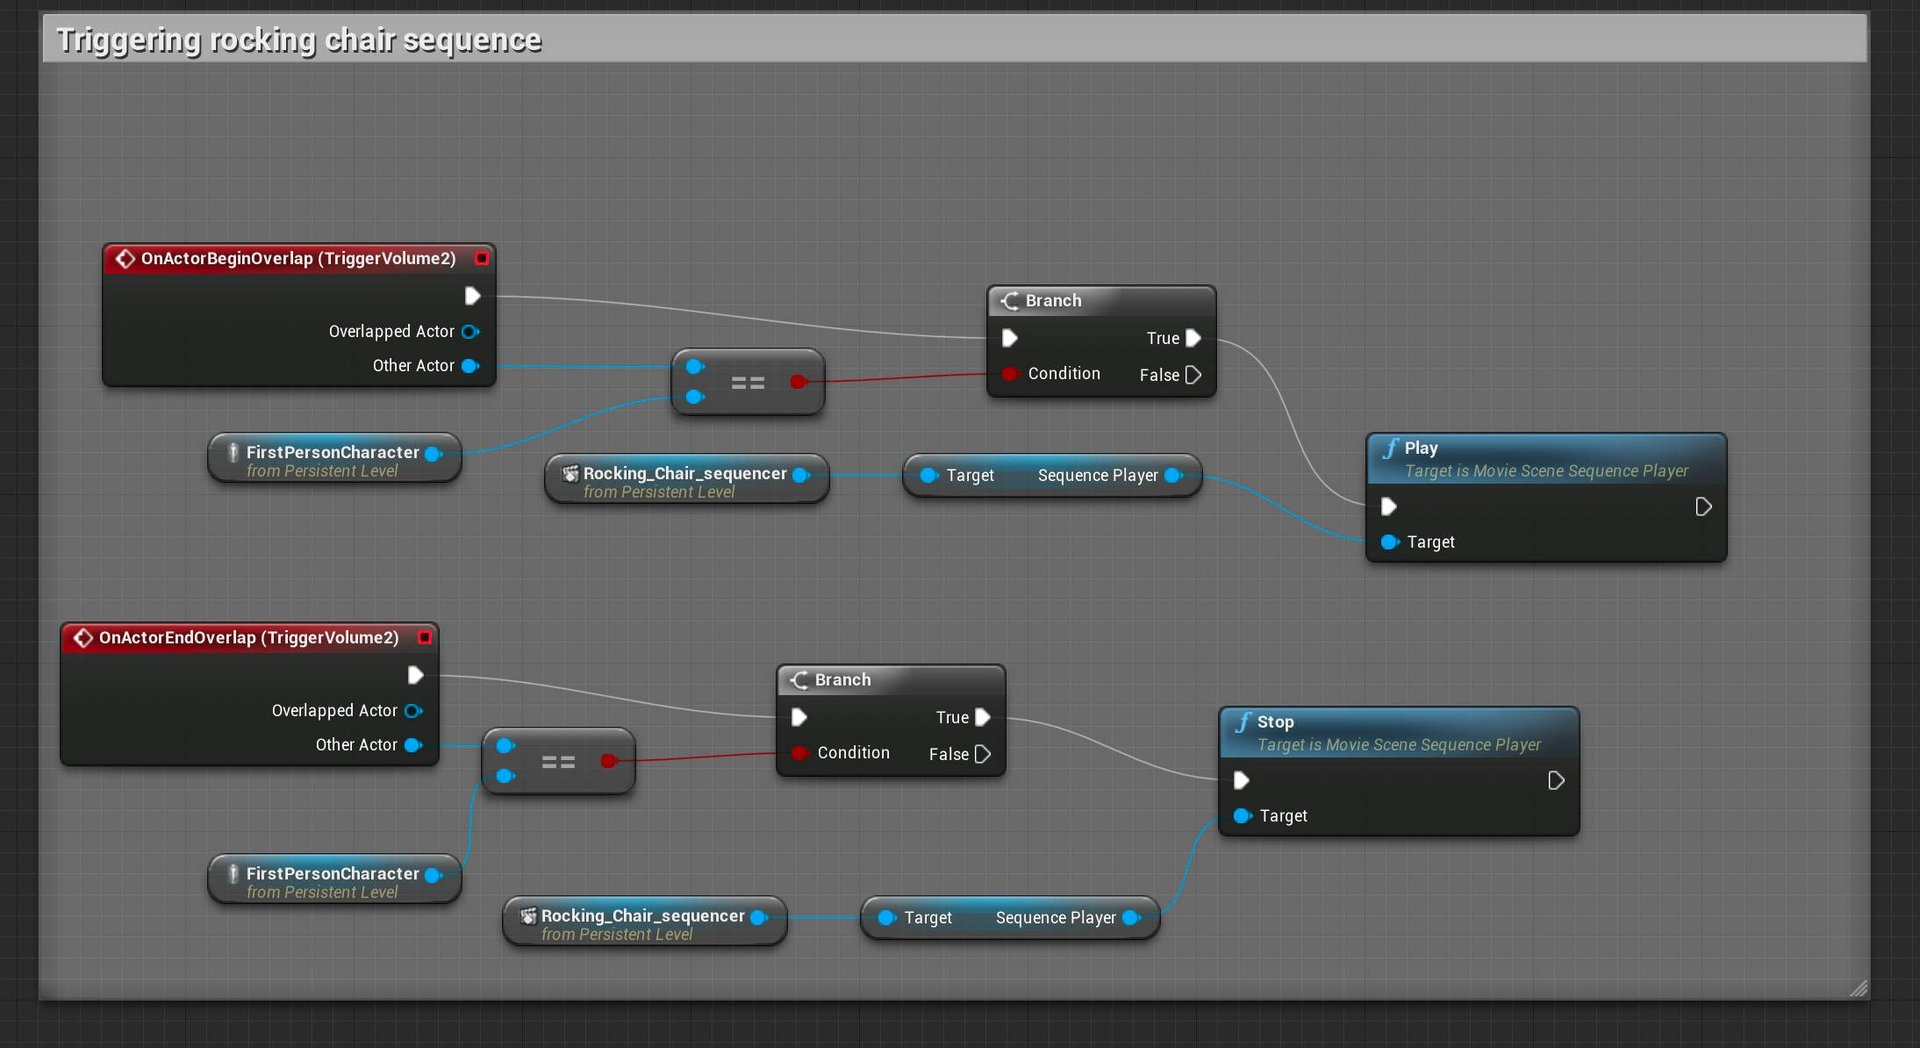The image size is (1920, 1048).
Task: Select the Play node by its subtitle text
Action: click(x=1546, y=471)
